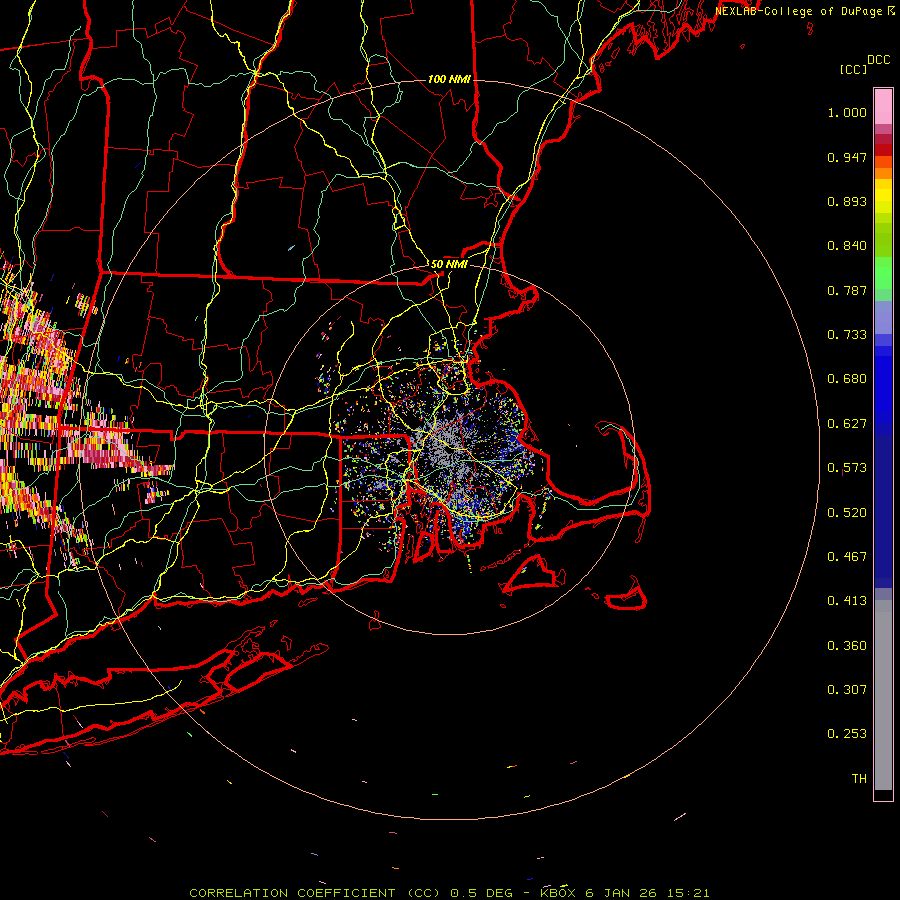Select the 0.893 scale value
This screenshot has height=900, width=900.
click(847, 201)
